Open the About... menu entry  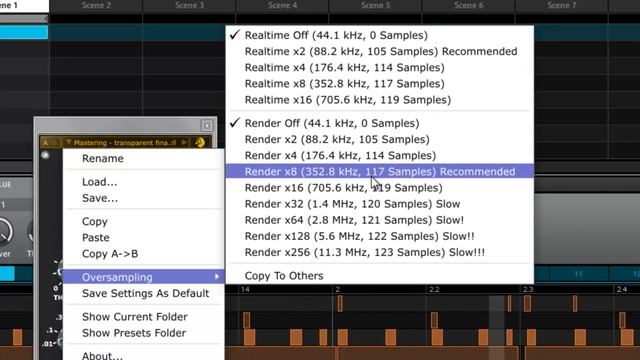(x=102, y=356)
